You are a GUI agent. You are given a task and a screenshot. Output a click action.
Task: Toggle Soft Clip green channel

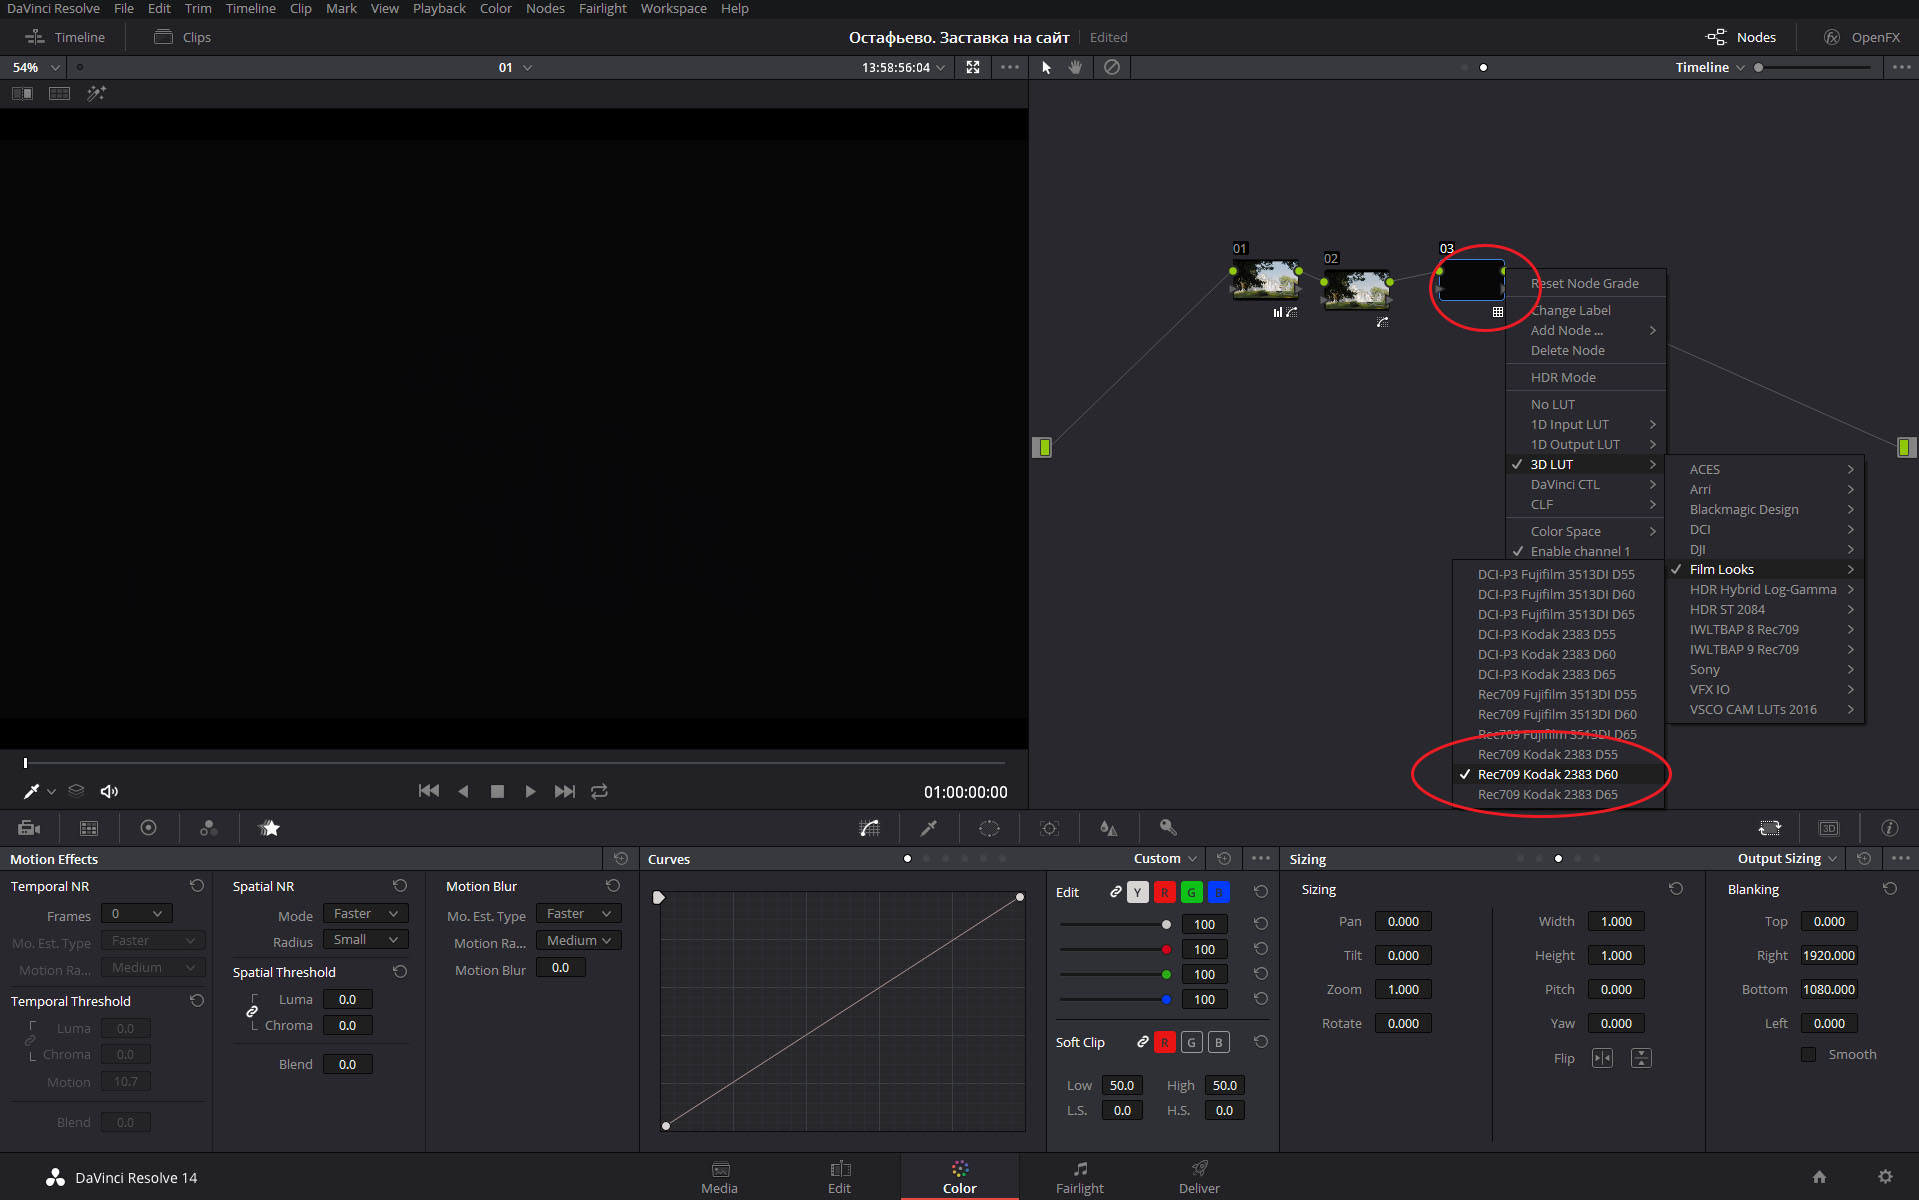1191,1042
